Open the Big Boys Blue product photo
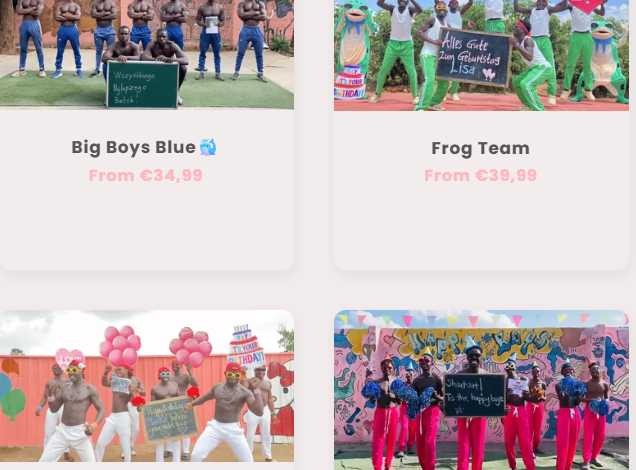The width and height of the screenshot is (636, 470). (x=147, y=55)
